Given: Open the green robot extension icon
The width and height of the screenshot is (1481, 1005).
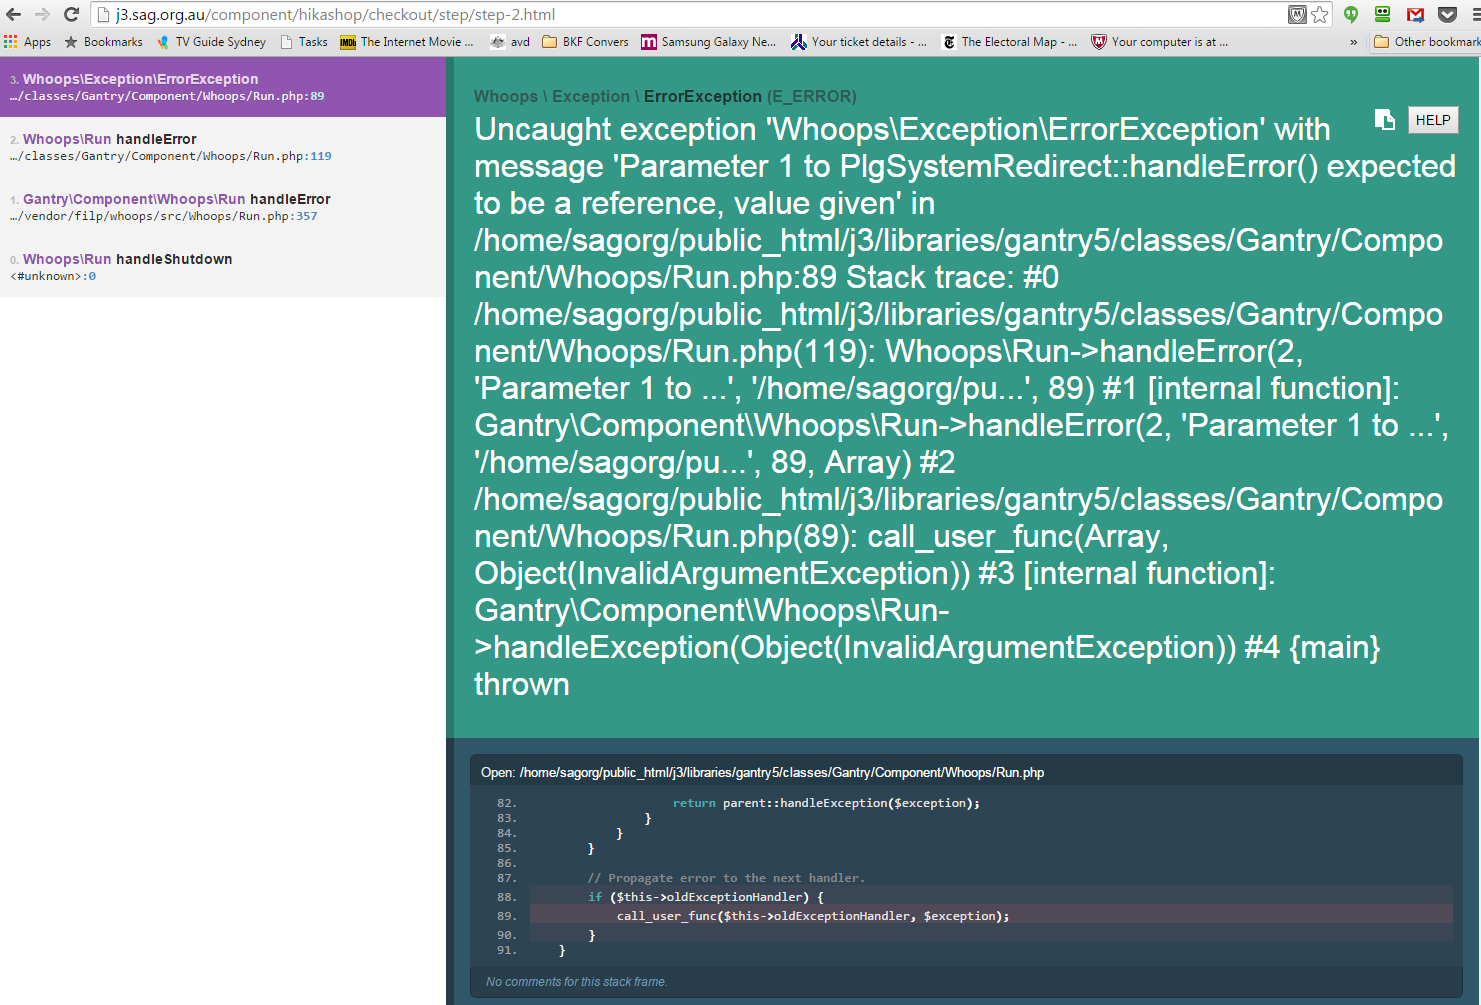Looking at the screenshot, I should point(1383,14).
